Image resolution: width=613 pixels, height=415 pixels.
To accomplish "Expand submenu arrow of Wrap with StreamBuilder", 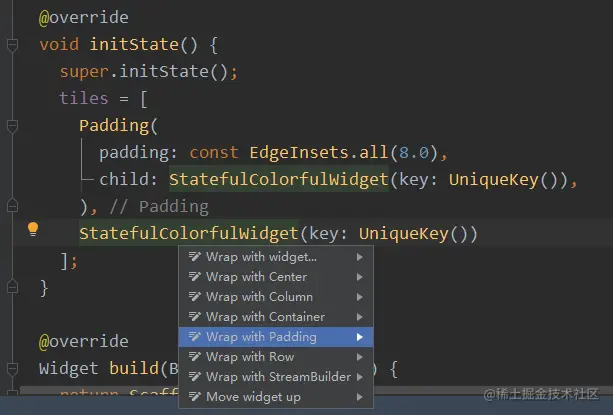I will pos(360,377).
